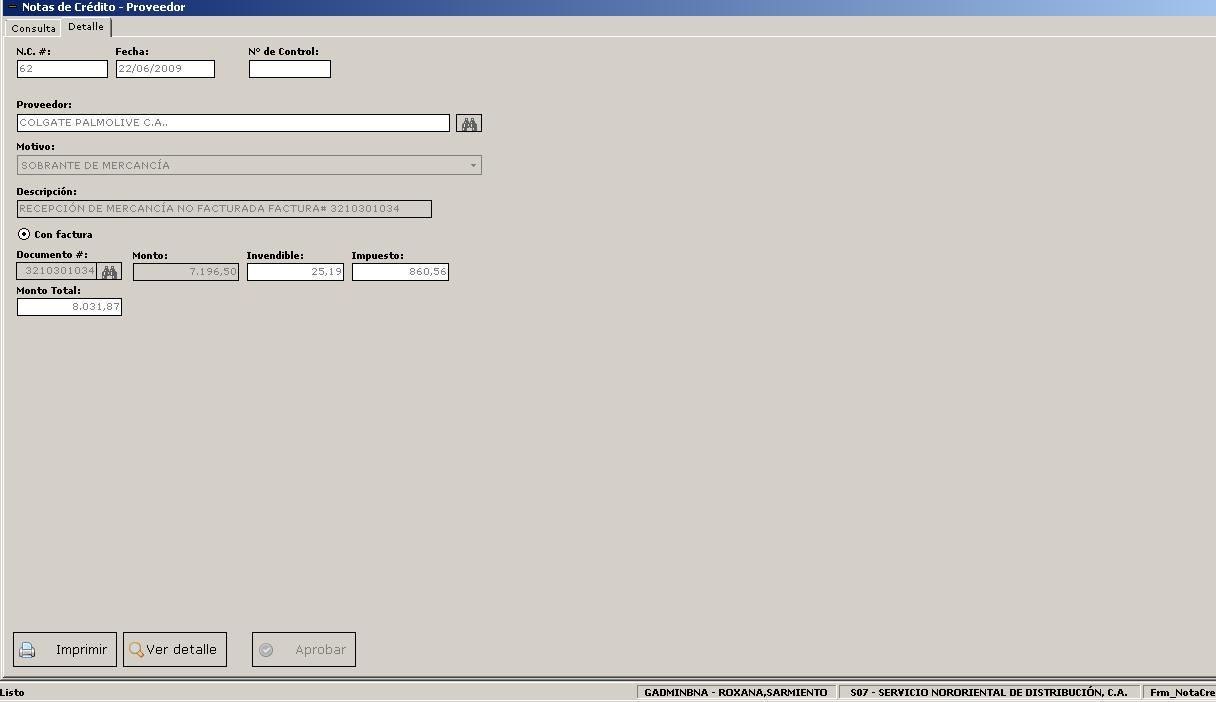Open supplier search via binoculars icon
This screenshot has height=702, width=1216.
coord(469,123)
